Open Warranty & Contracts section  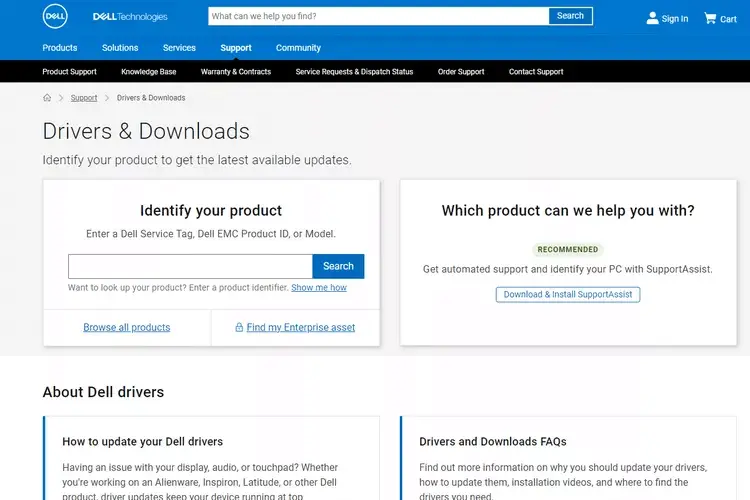236,72
